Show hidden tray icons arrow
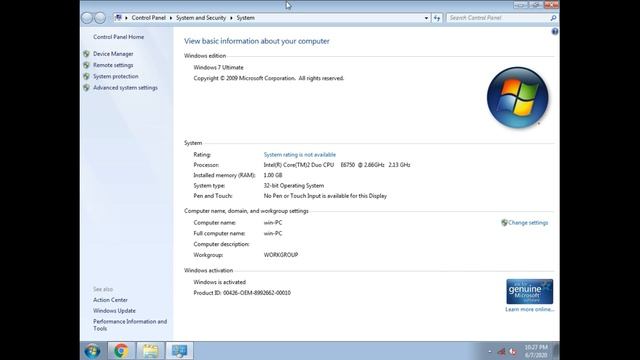This screenshot has height=360, width=640. [490, 351]
